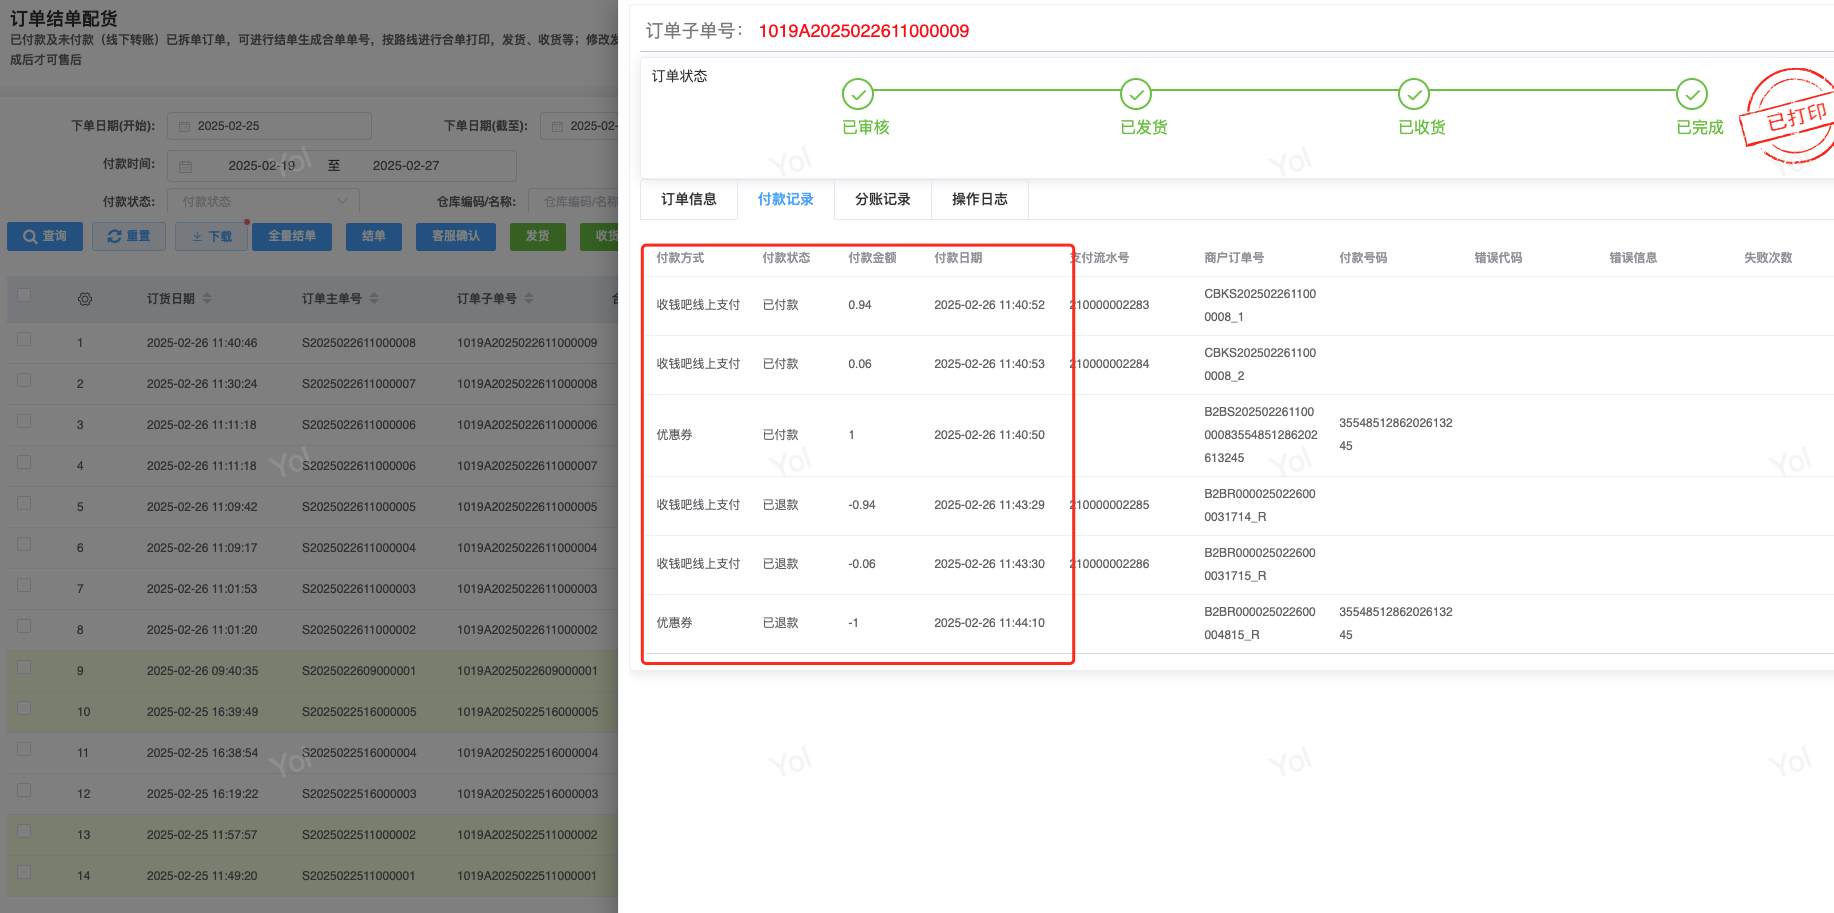Click the 全量结单 button

click(x=292, y=237)
